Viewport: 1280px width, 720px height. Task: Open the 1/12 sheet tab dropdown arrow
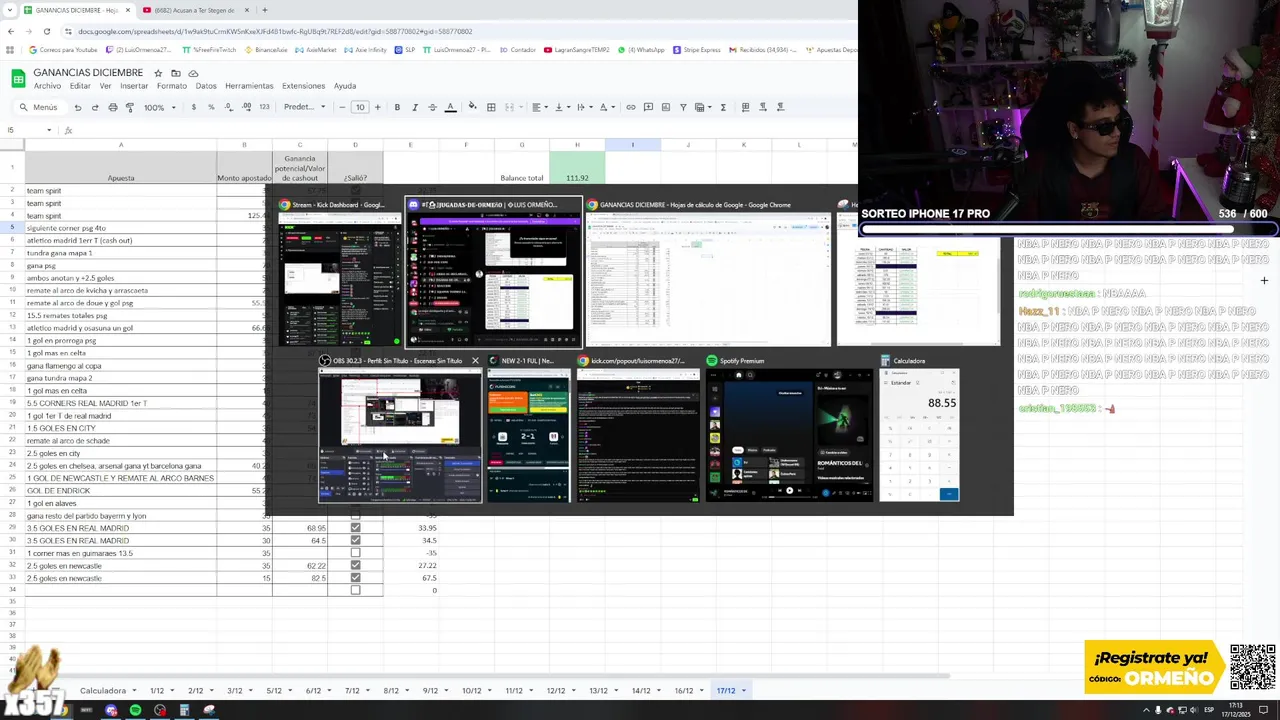(x=173, y=691)
